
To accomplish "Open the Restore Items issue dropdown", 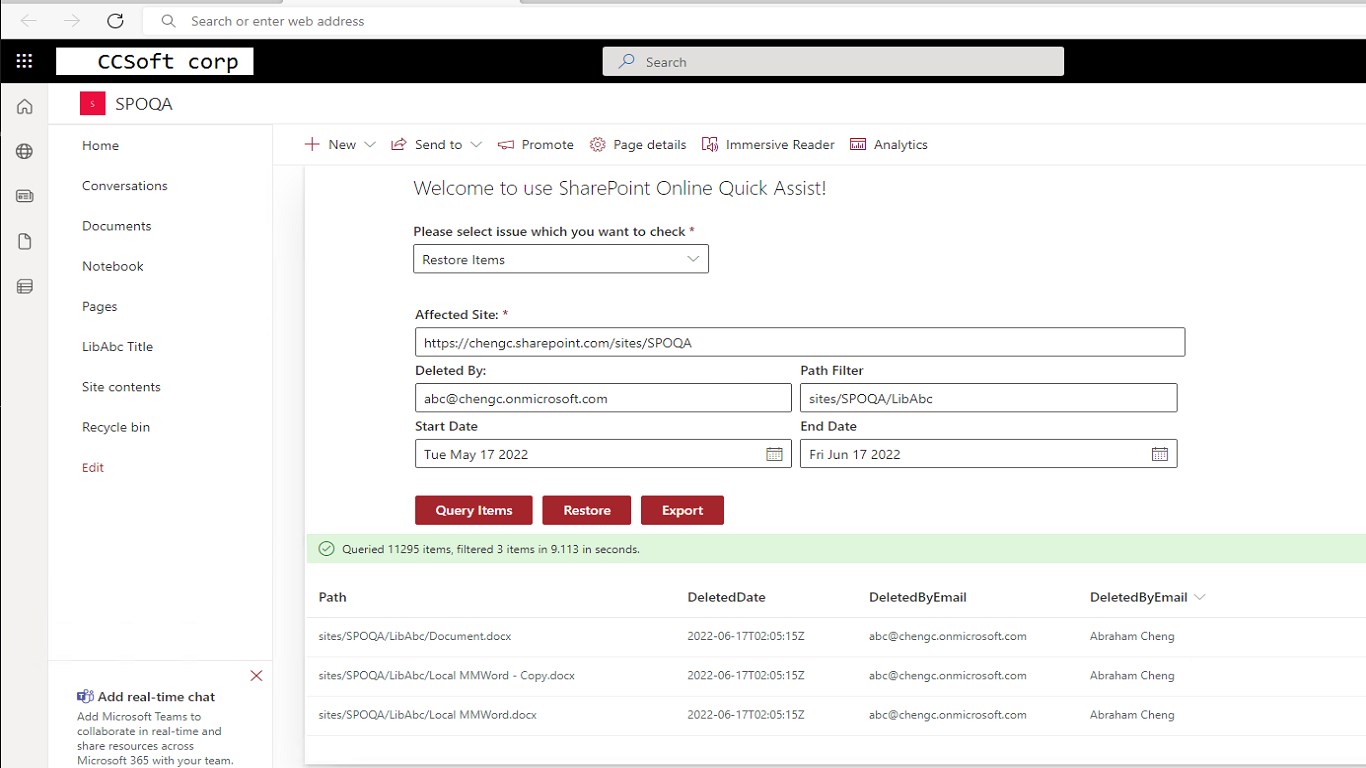I will coord(561,259).
